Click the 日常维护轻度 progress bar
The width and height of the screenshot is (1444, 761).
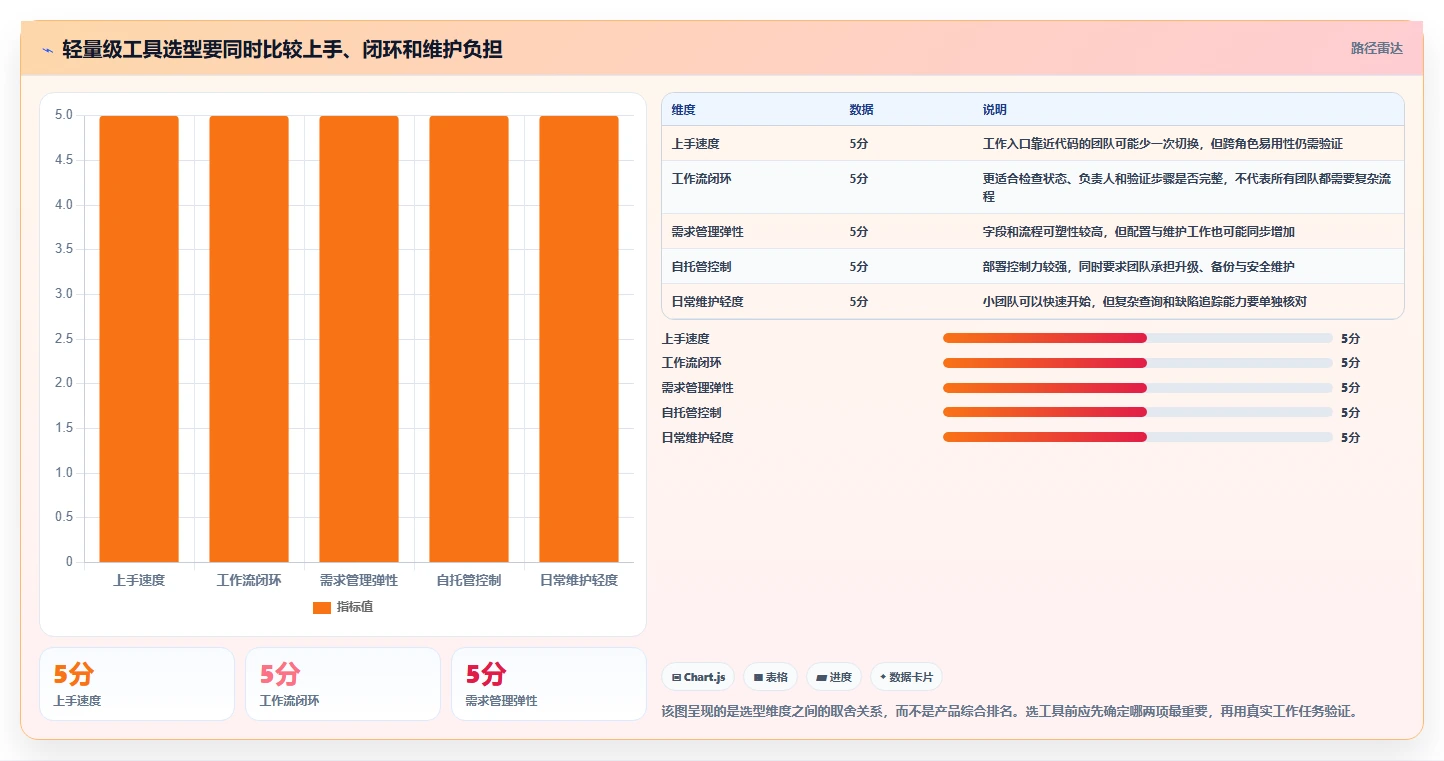[1138, 437]
